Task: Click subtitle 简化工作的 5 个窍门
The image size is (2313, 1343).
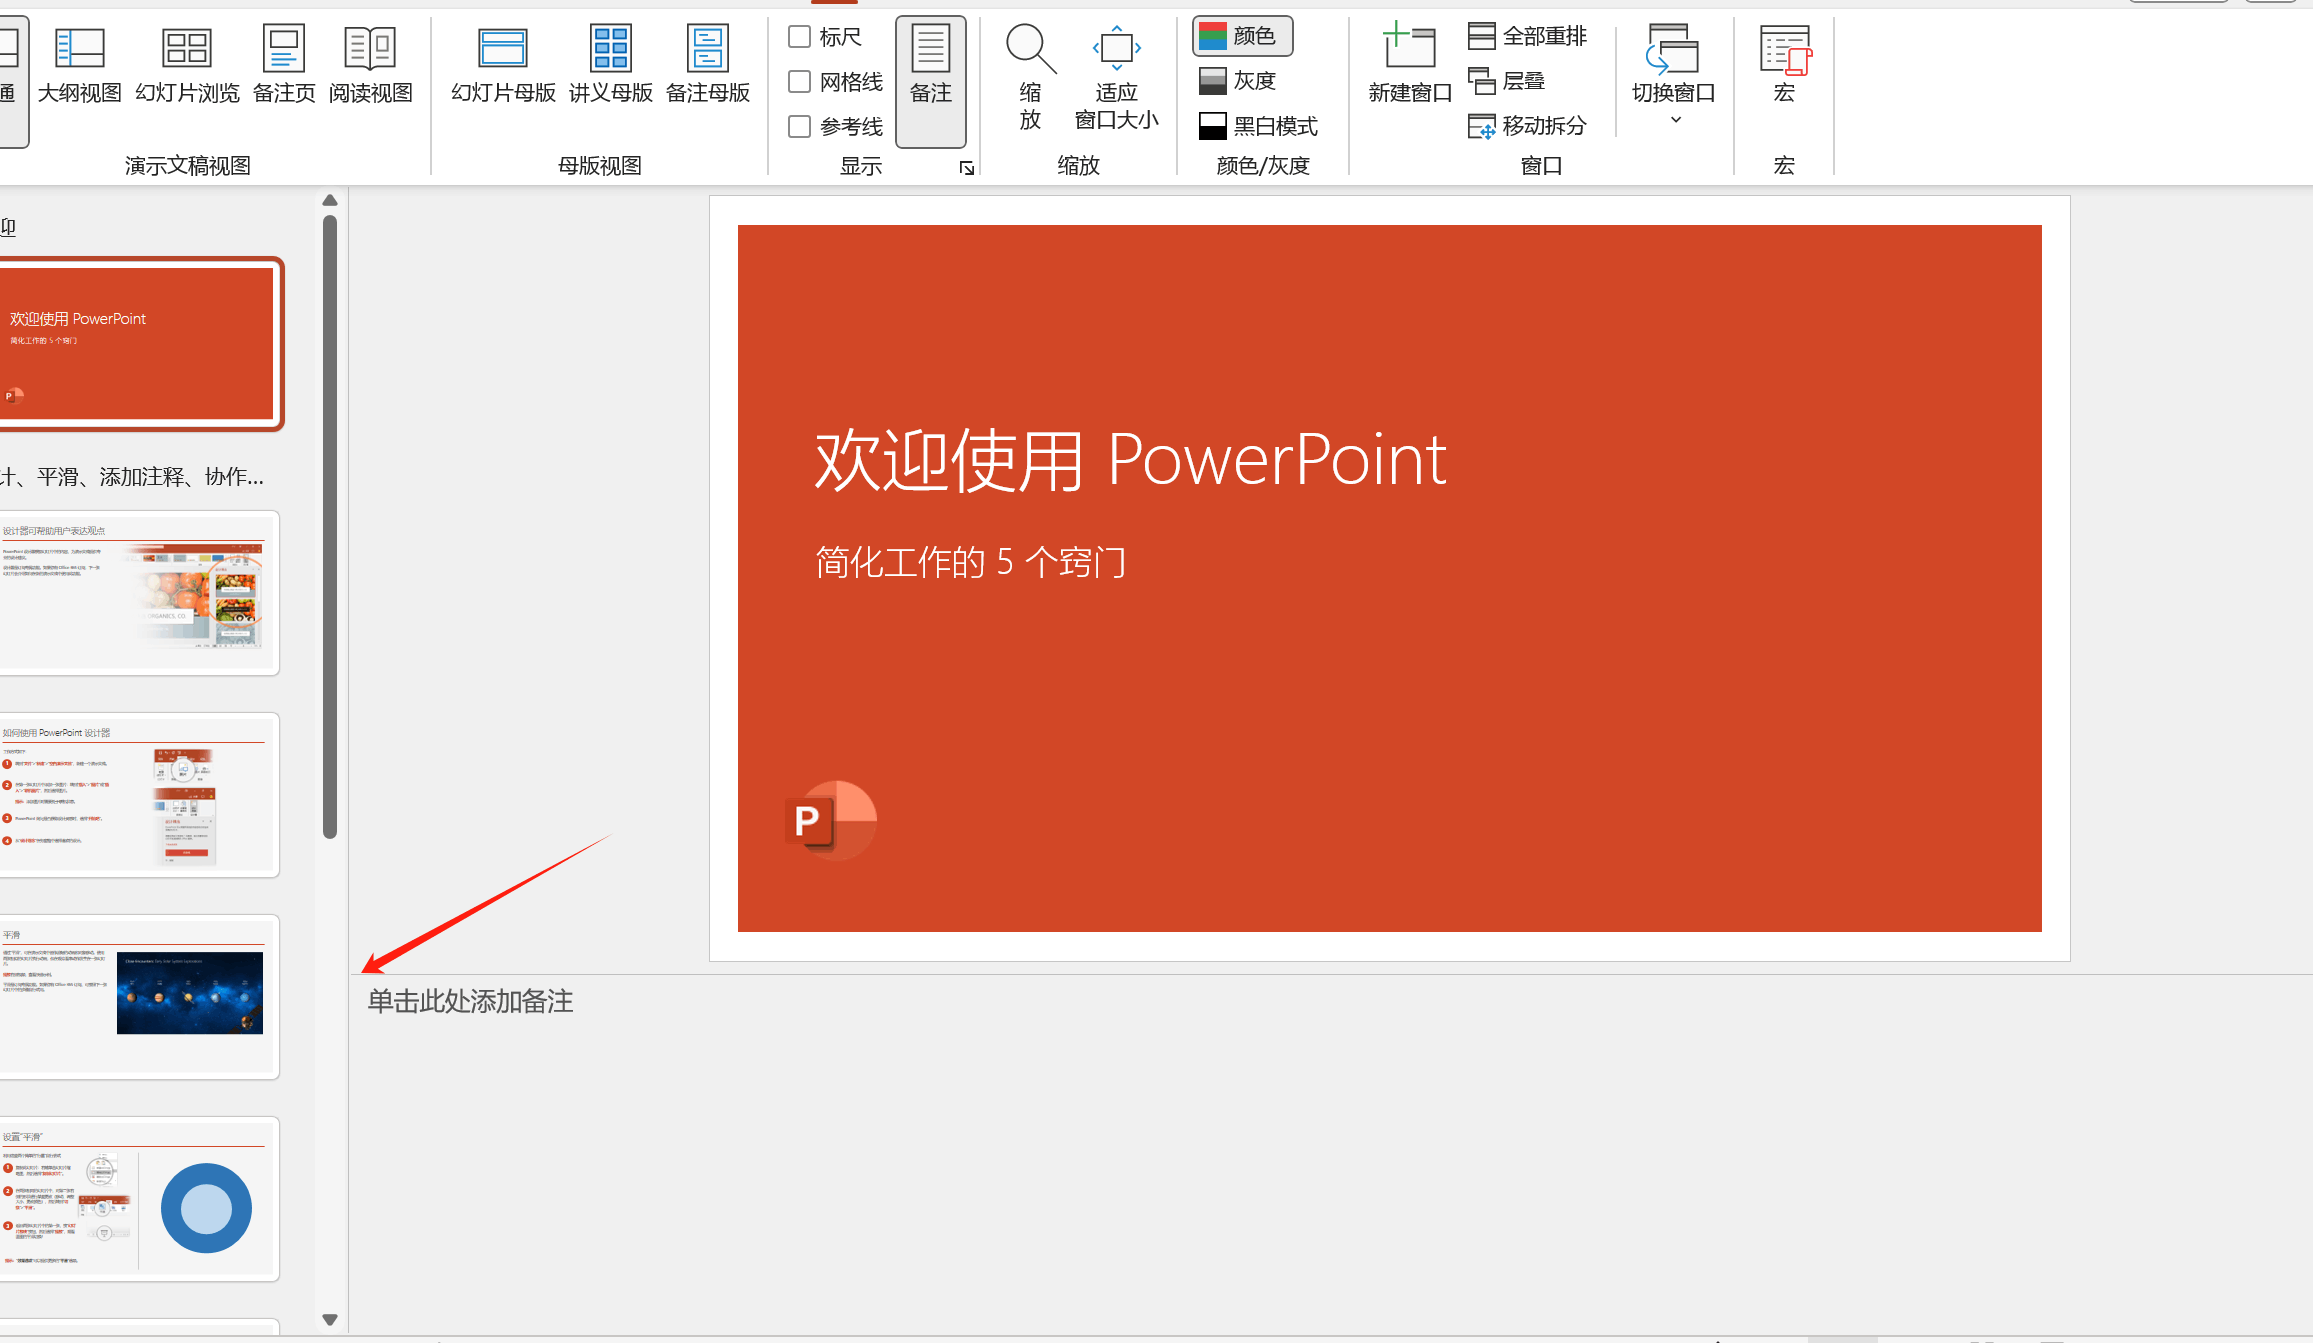Action: coord(970,562)
